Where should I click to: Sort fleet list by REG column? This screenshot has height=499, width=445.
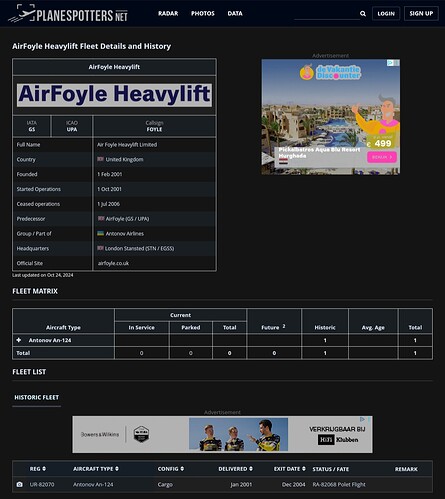38,469
